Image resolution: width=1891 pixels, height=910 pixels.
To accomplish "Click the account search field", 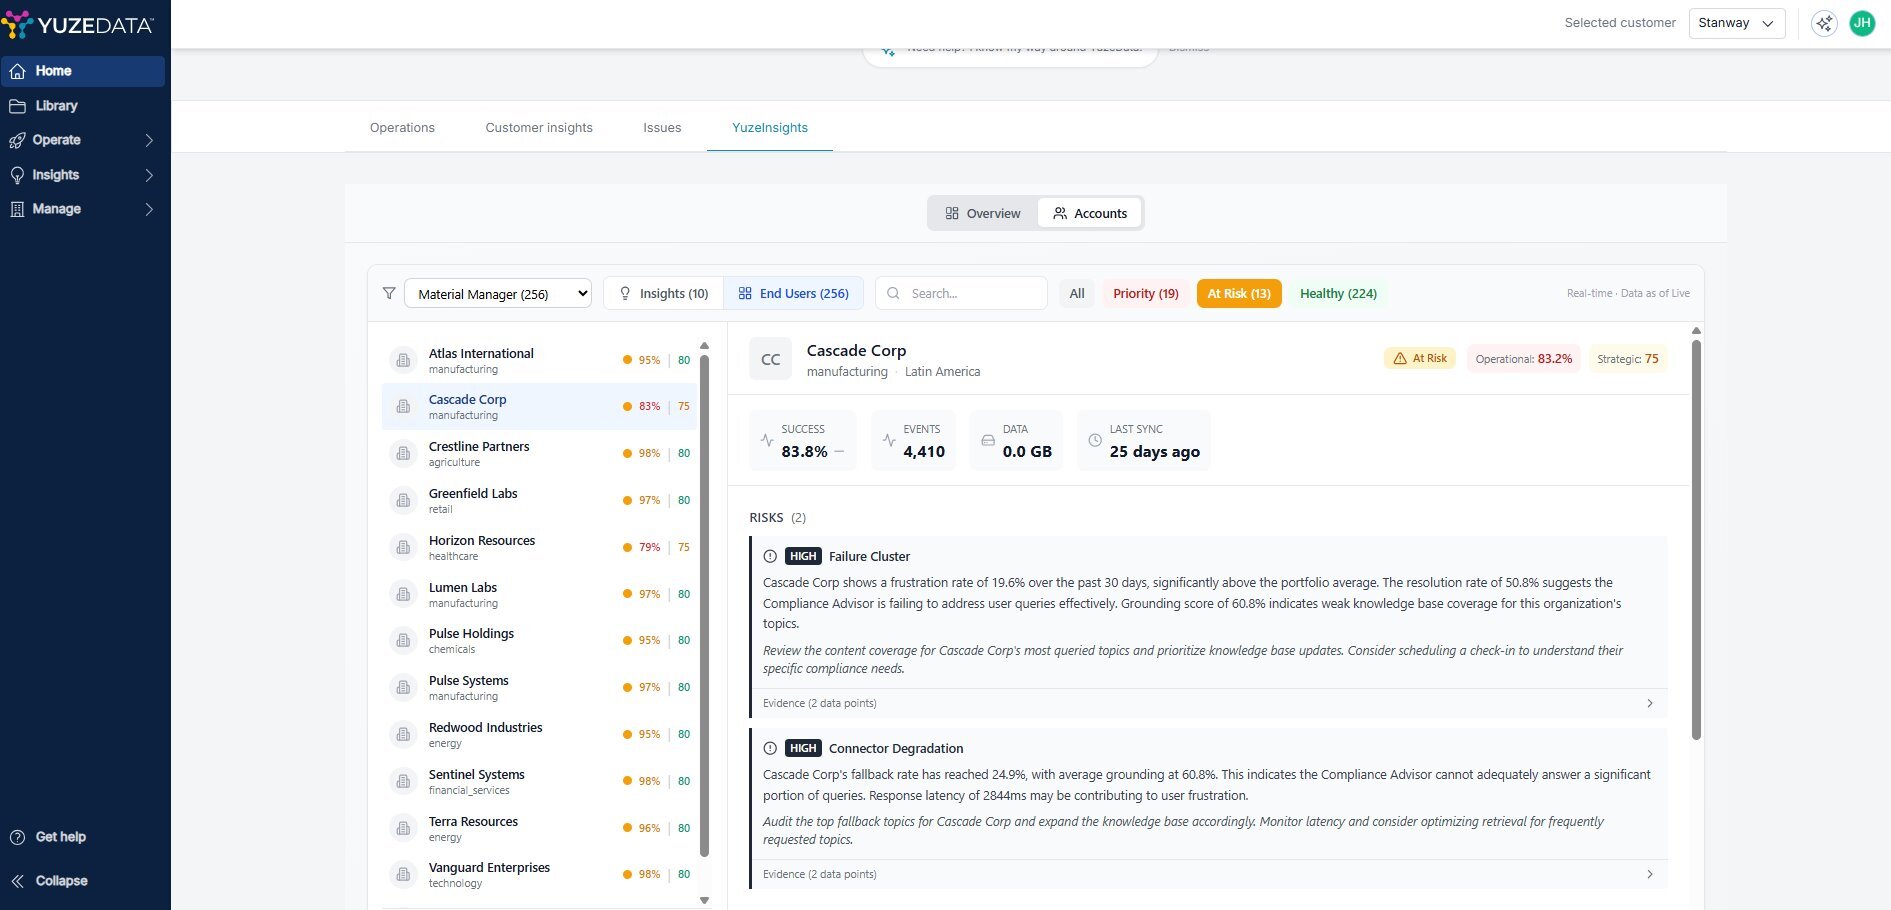I will (962, 293).
